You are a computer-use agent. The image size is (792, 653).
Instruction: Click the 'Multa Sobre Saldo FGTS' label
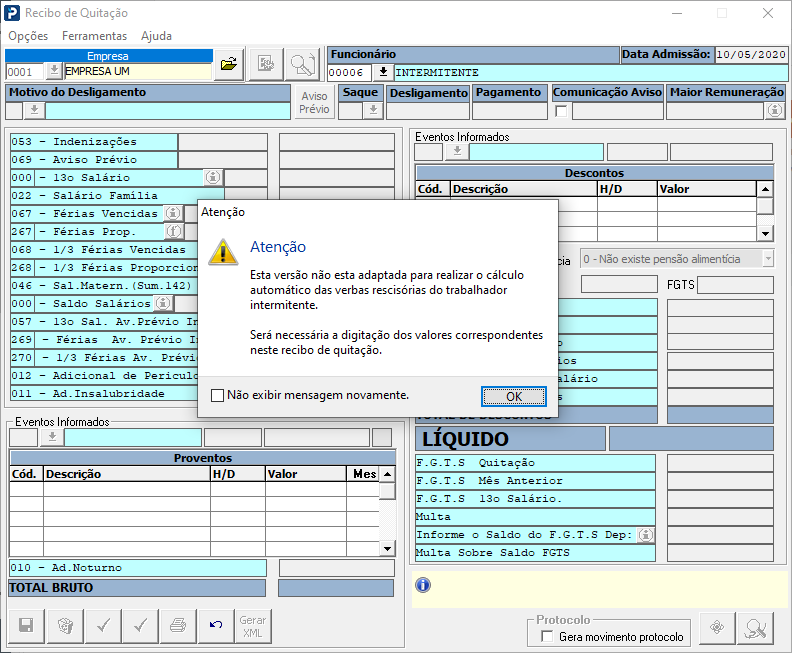(x=492, y=552)
